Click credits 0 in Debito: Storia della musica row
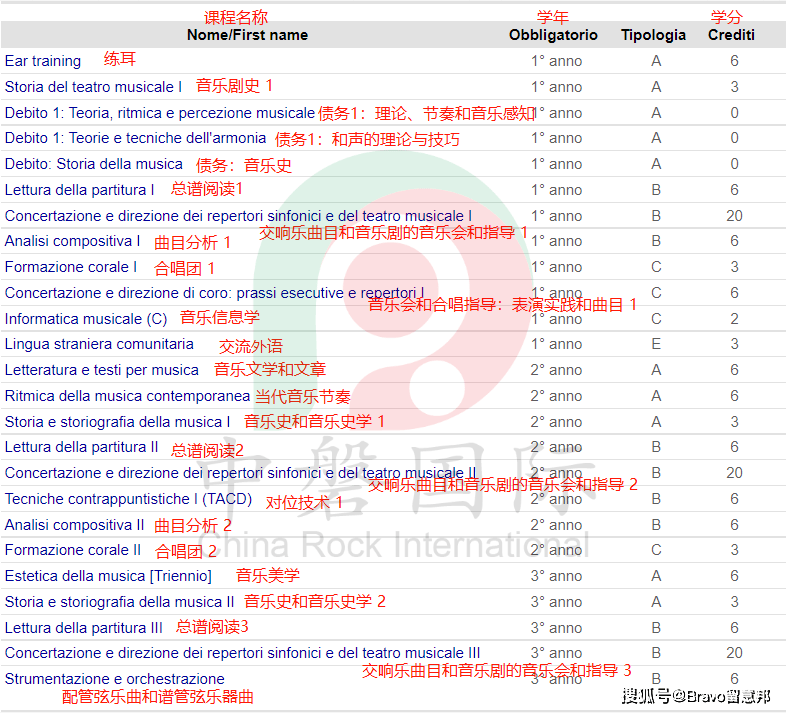Screen dimensions: 786x713 734,164
